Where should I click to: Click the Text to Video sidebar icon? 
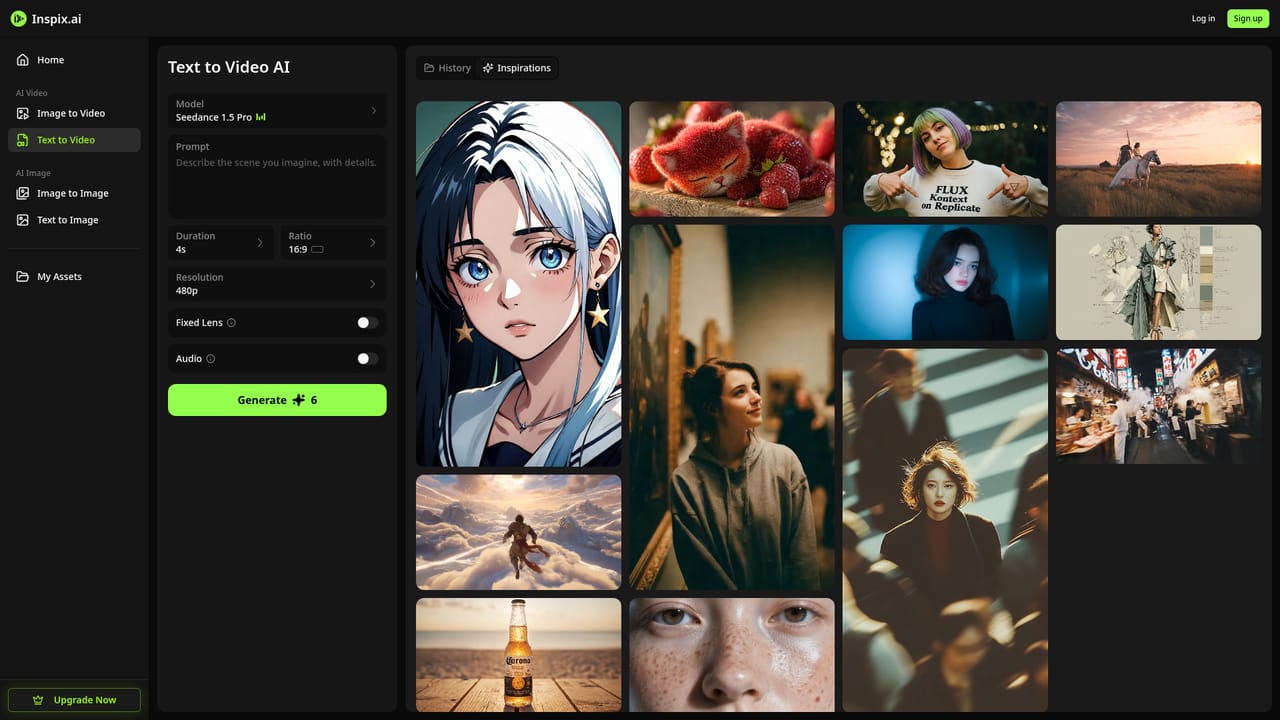coord(23,140)
